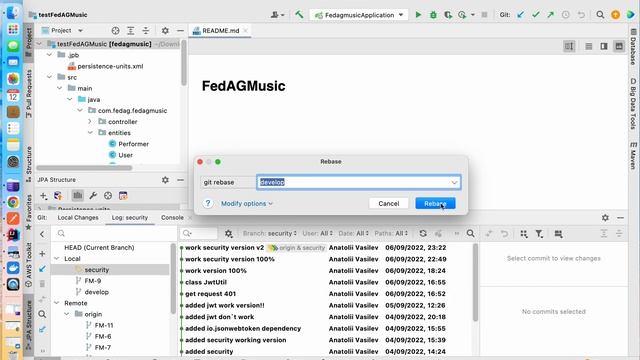Commit changes with the Git checkmark icon
This screenshot has width=640, height=360.
pos(536,15)
